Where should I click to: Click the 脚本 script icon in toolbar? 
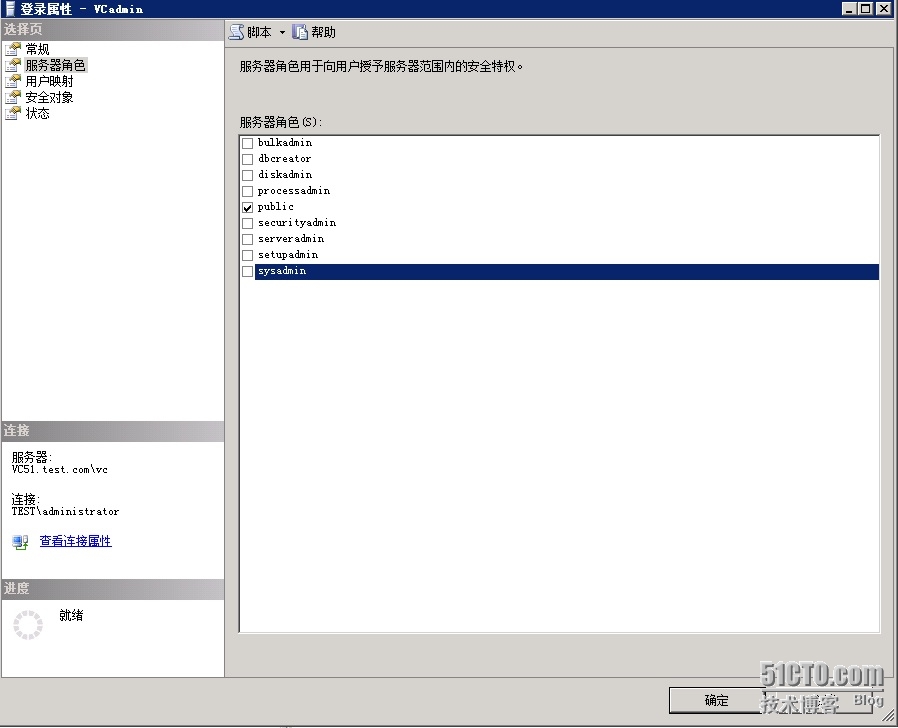[x=237, y=32]
